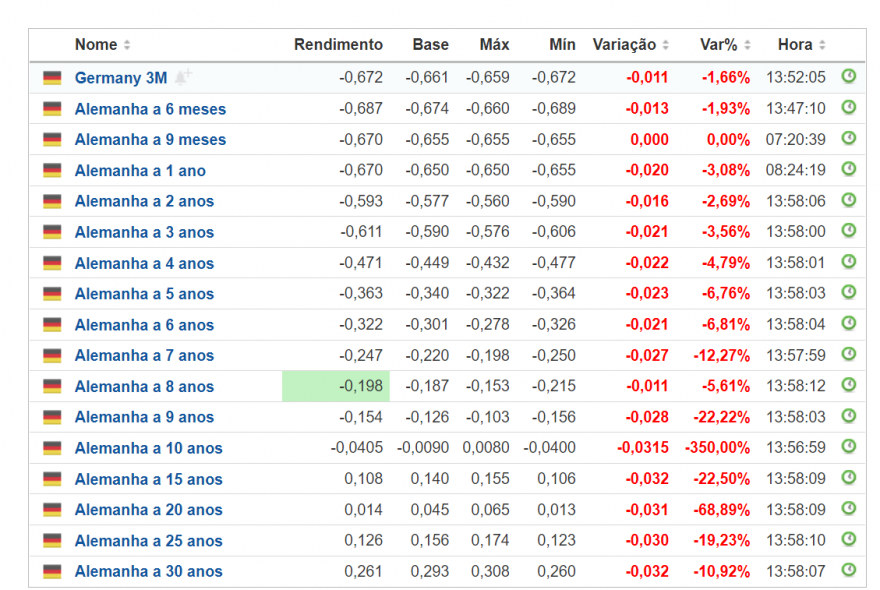Click German flag beside Alemanha a 20 anos

52,510
